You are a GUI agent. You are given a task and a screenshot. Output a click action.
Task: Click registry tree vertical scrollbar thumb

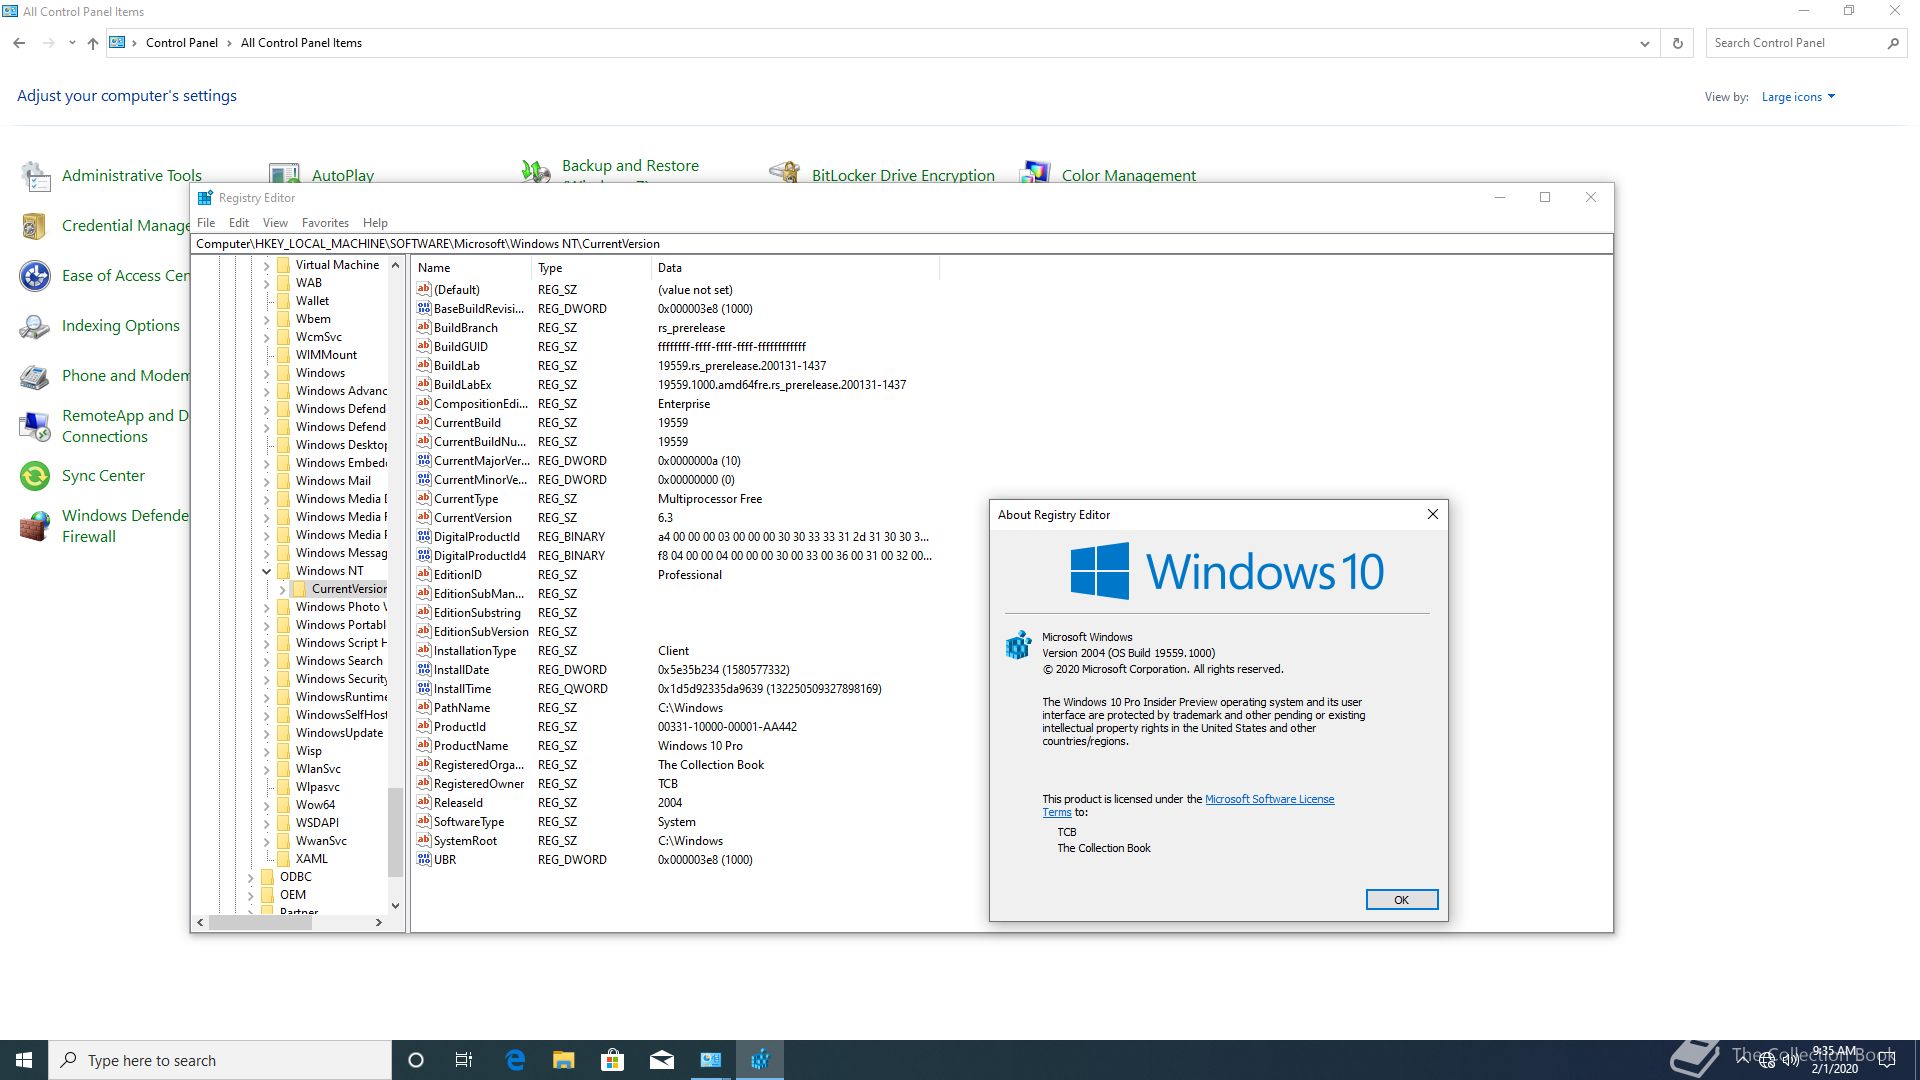395,831
